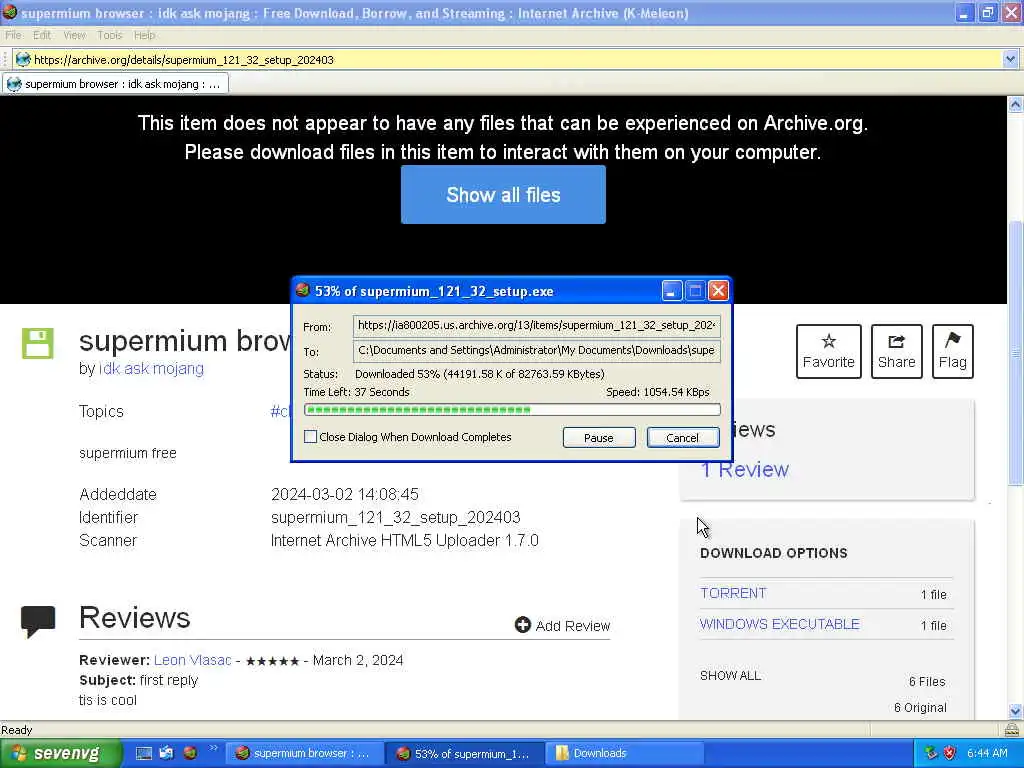This screenshot has height=768, width=1024.
Task: Click the '6 Original' count text
Action: (920, 707)
